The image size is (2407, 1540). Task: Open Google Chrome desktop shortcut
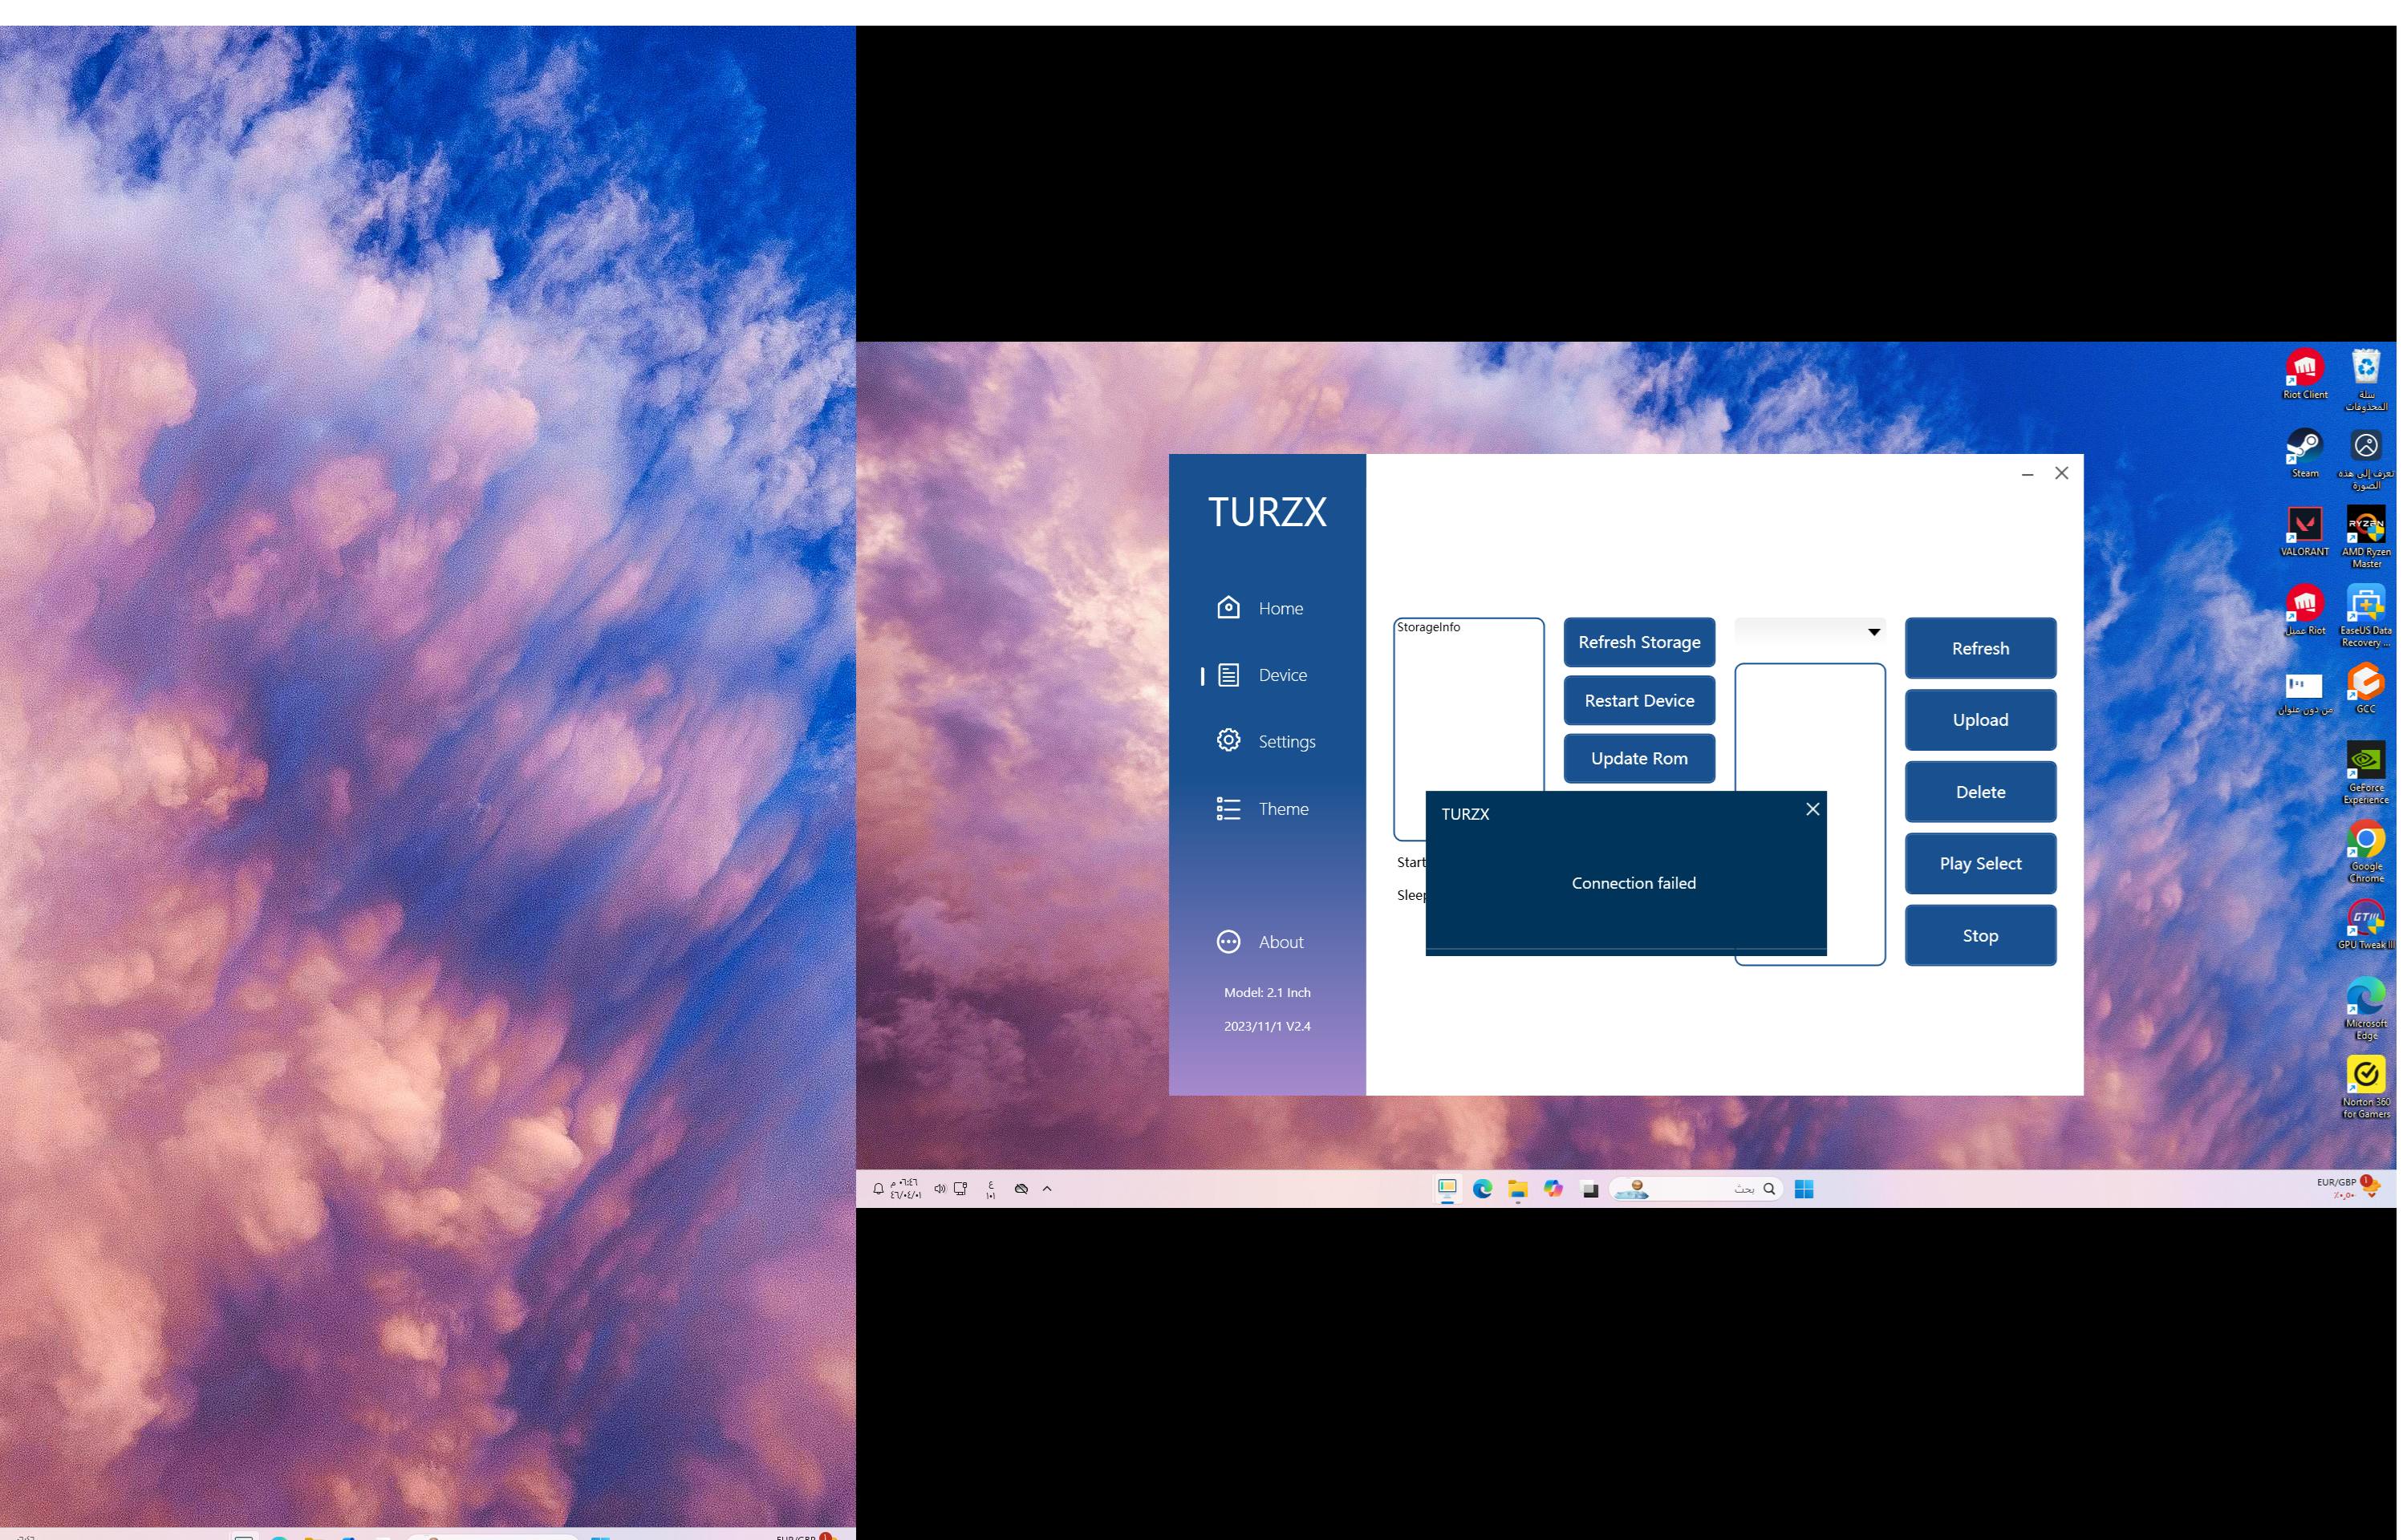[2365, 852]
